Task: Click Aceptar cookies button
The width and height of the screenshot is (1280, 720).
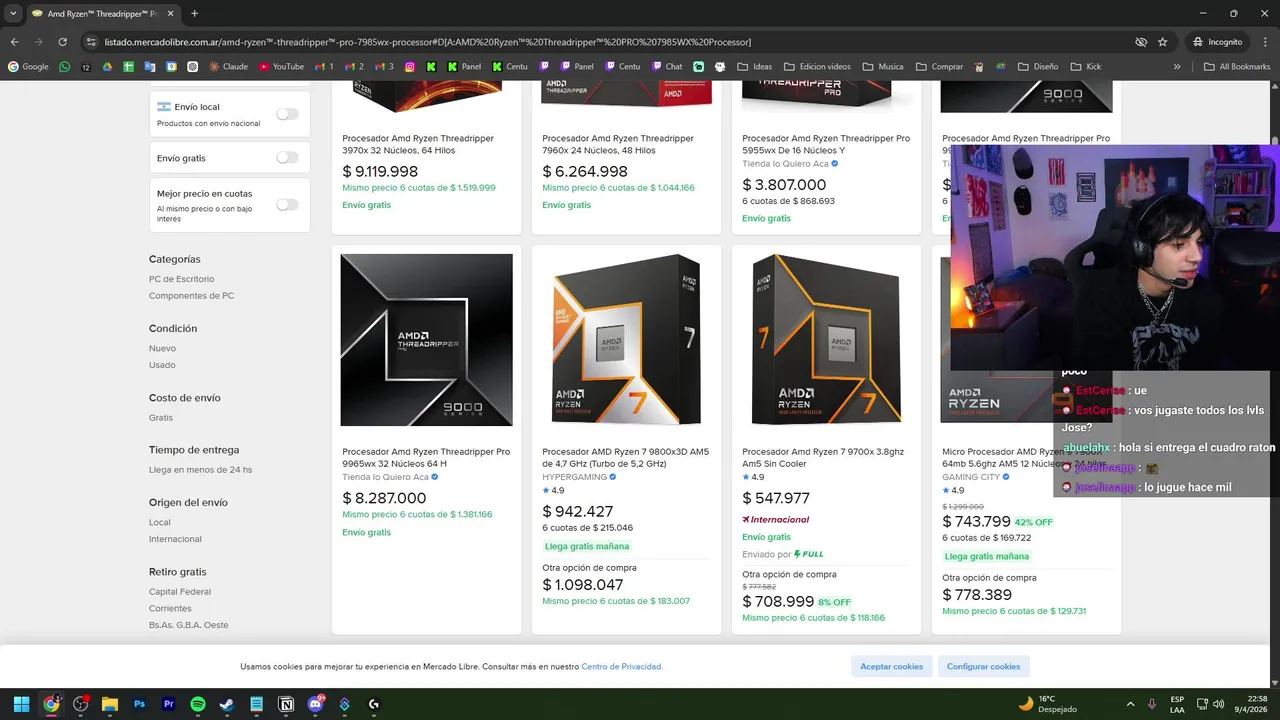Action: [x=892, y=666]
